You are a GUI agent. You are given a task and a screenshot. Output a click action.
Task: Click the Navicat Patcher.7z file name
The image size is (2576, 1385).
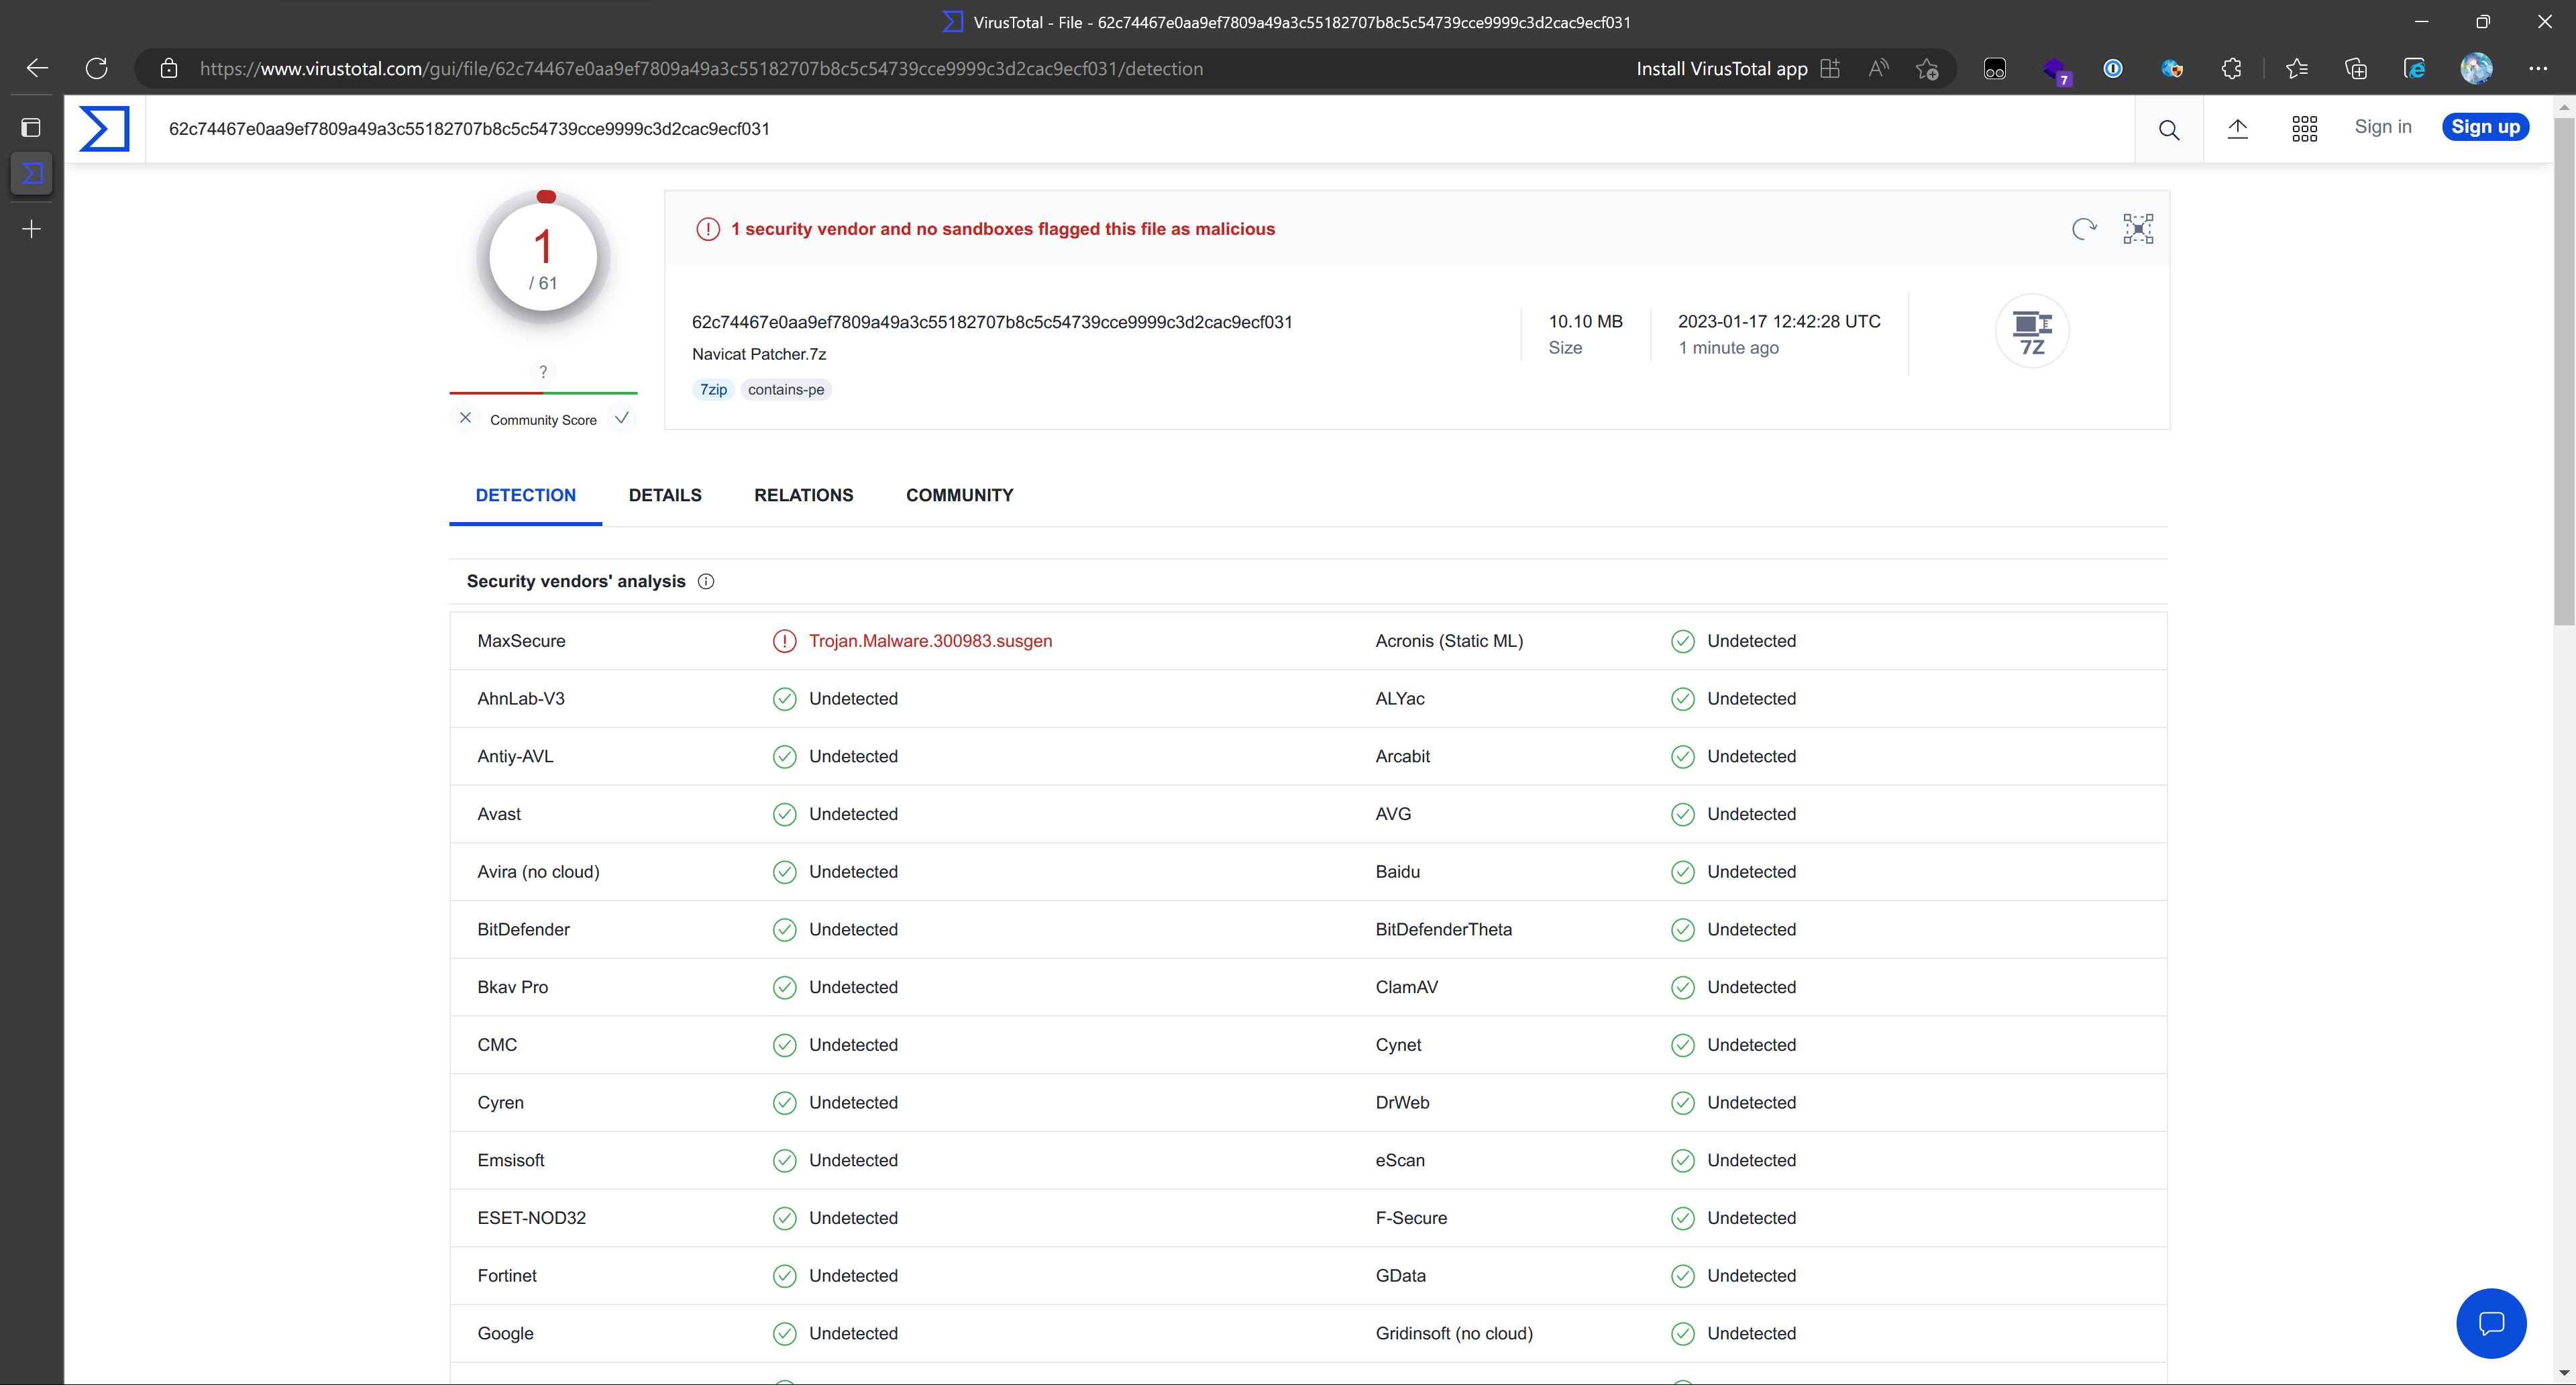[759, 354]
